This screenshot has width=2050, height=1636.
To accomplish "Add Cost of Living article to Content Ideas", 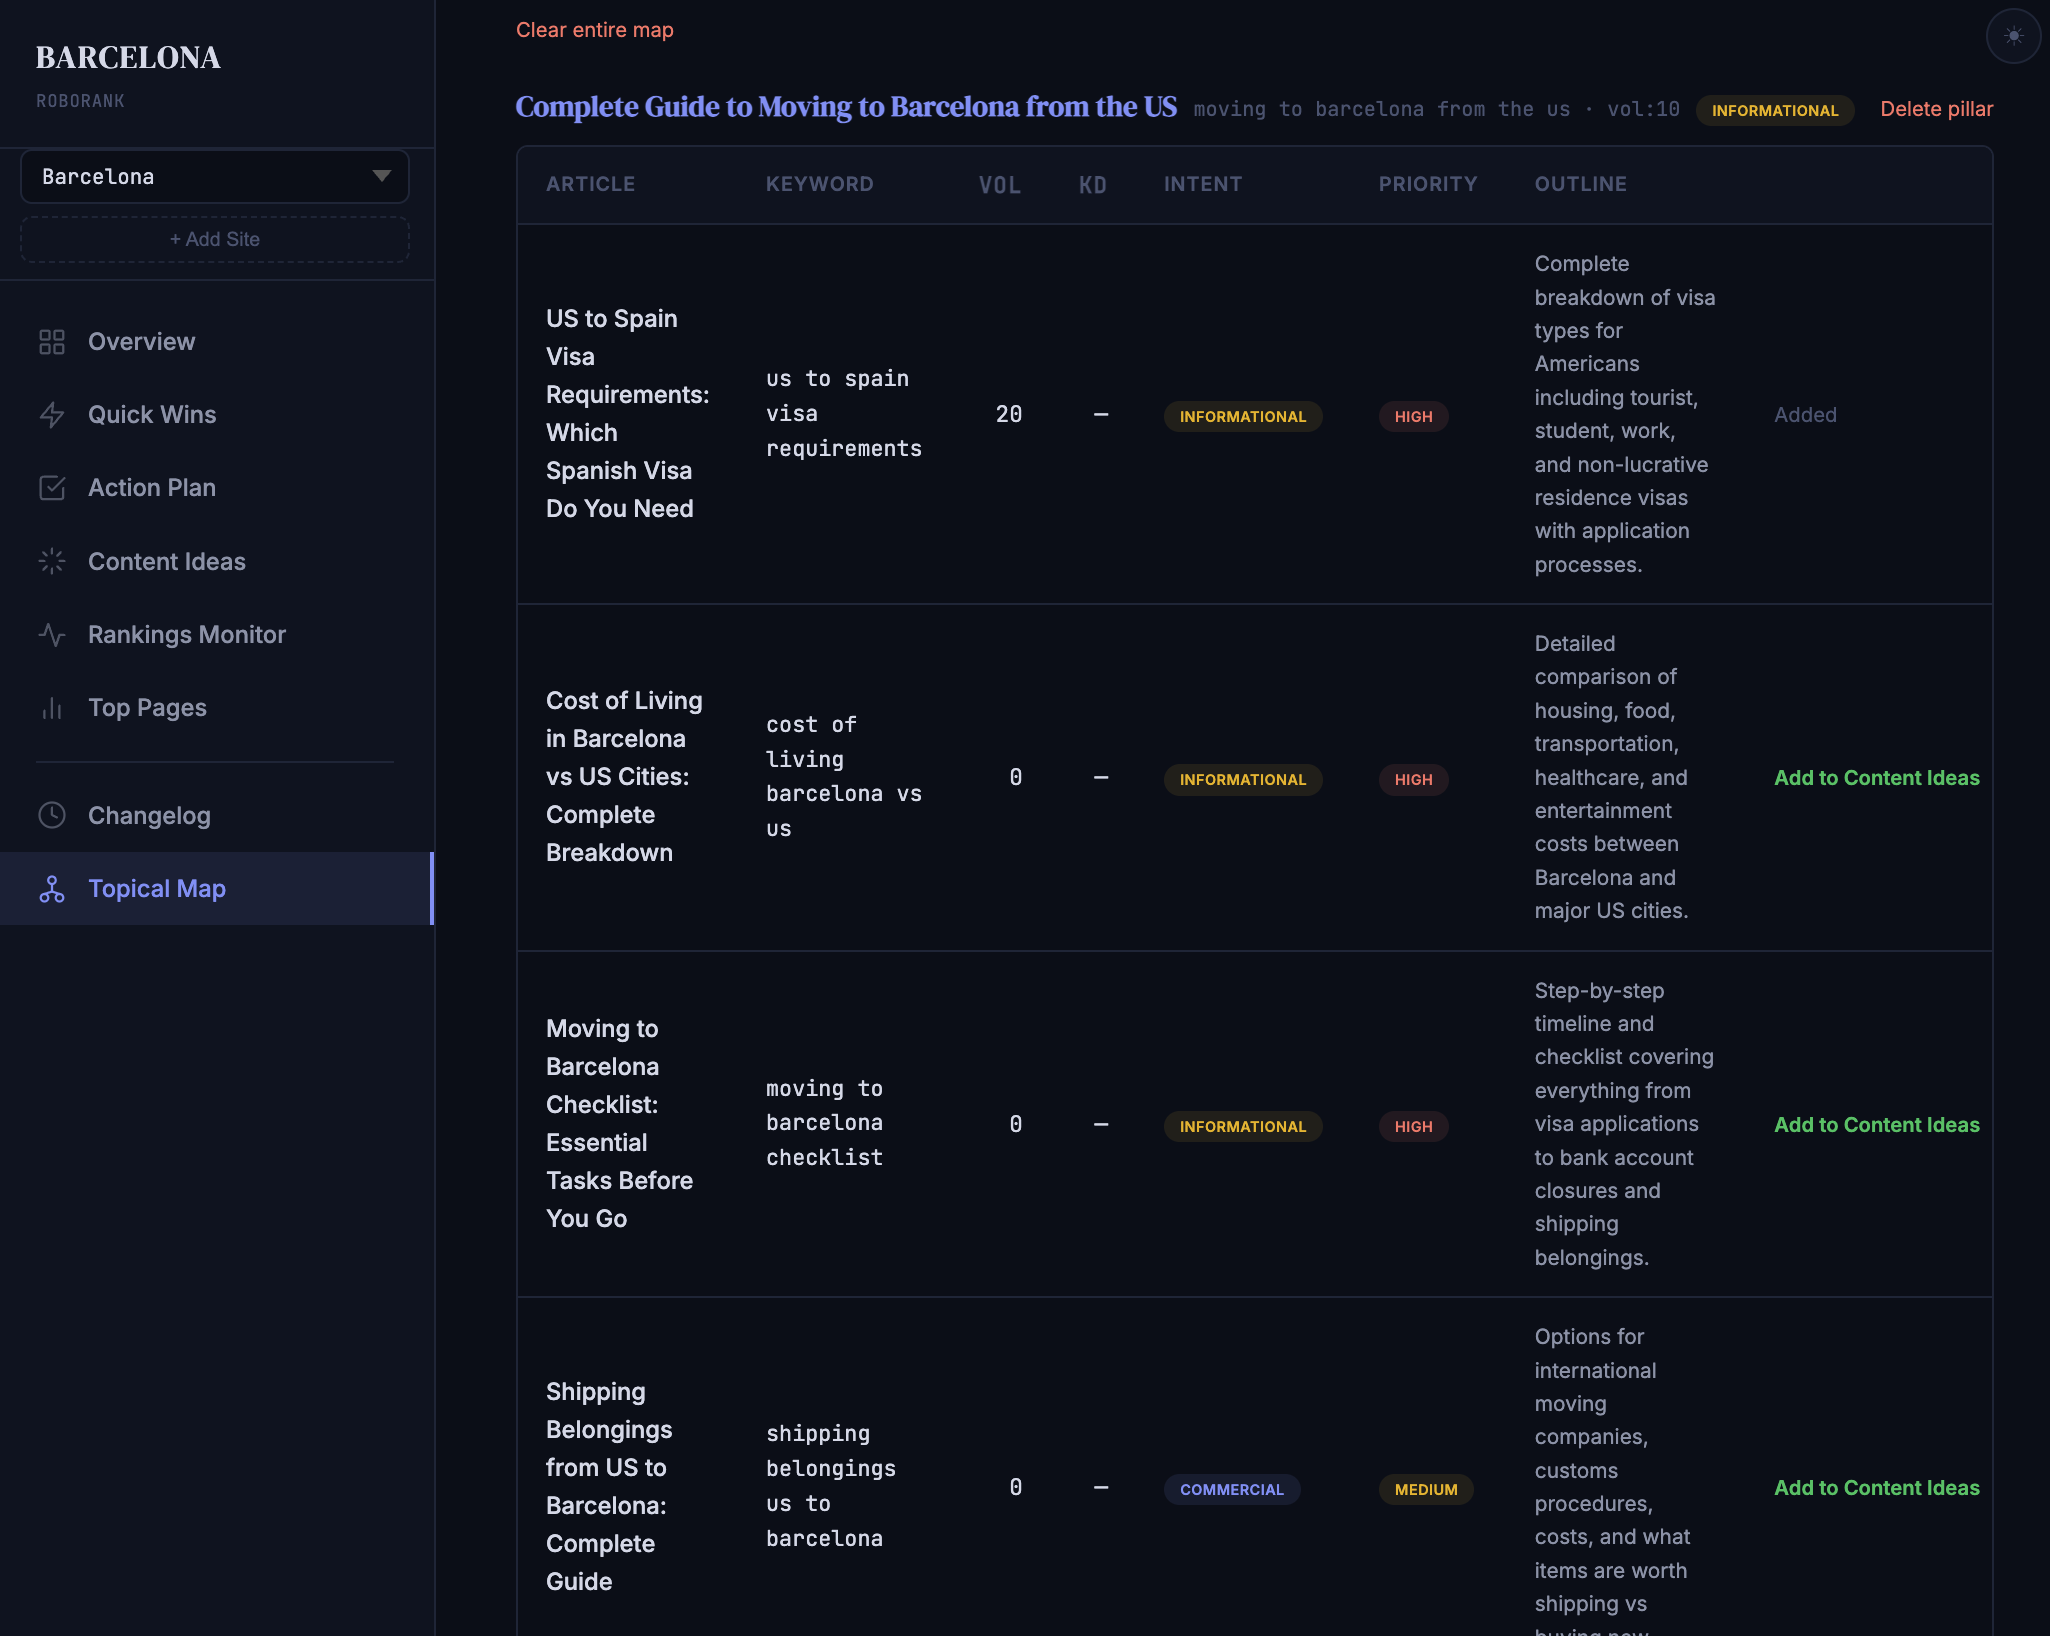I will coord(1876,778).
